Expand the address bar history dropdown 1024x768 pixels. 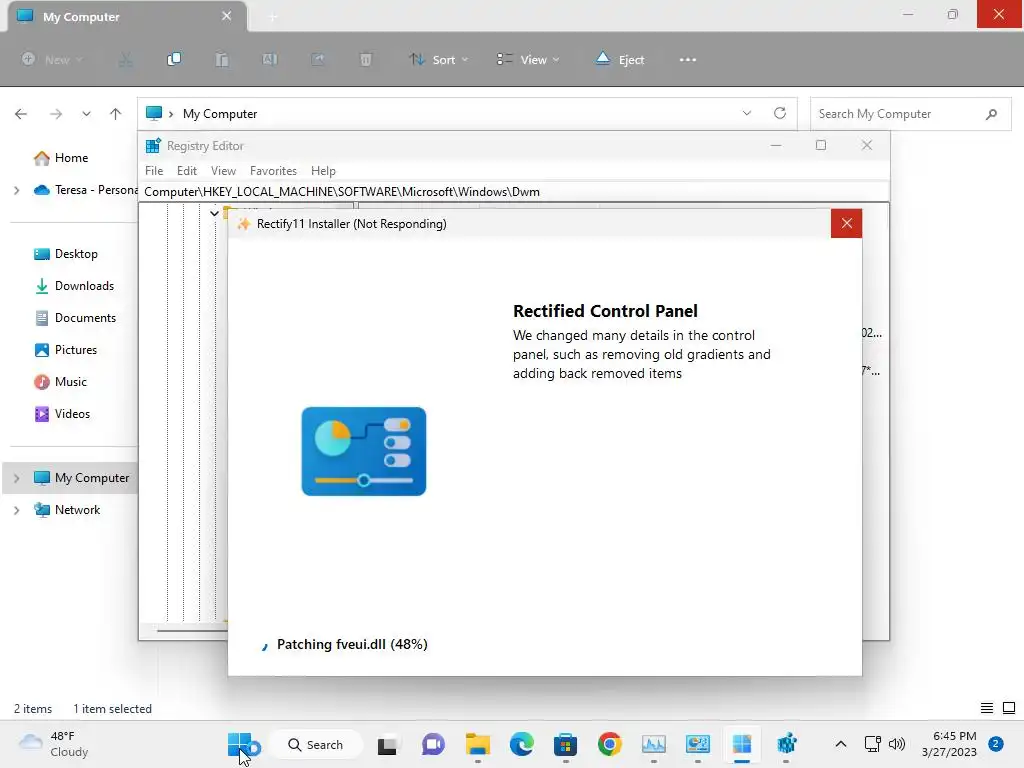coord(746,113)
